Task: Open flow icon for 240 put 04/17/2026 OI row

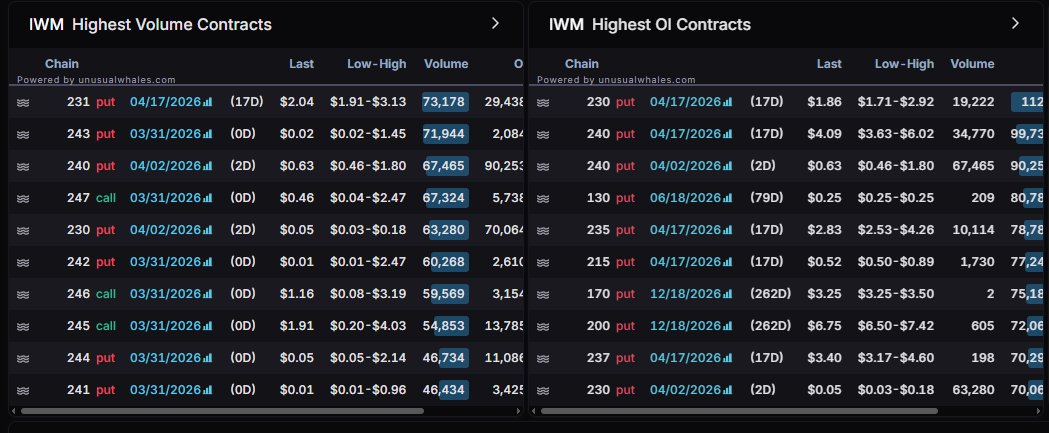Action: [543, 135]
